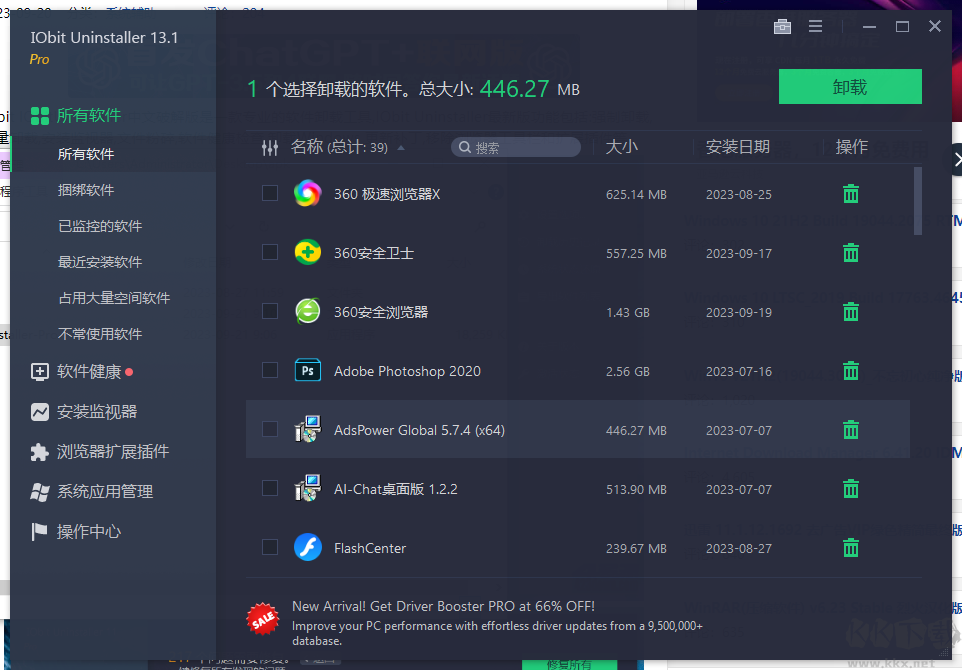Click the 625.14 MB size value
962x670 pixels.
tap(636, 194)
